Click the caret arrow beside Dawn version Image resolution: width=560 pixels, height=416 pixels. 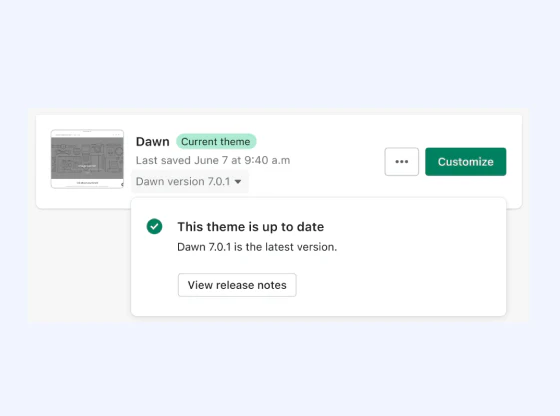coord(238,182)
